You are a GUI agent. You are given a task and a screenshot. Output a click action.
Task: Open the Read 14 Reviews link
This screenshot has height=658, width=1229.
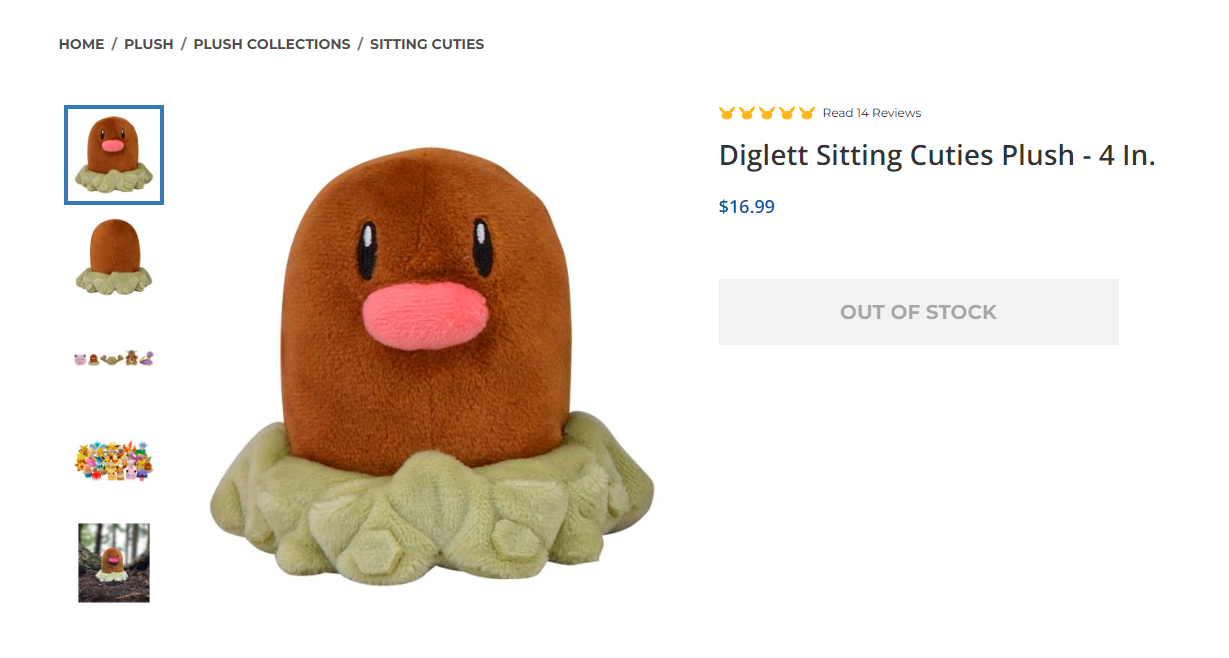pyautogui.click(x=872, y=113)
